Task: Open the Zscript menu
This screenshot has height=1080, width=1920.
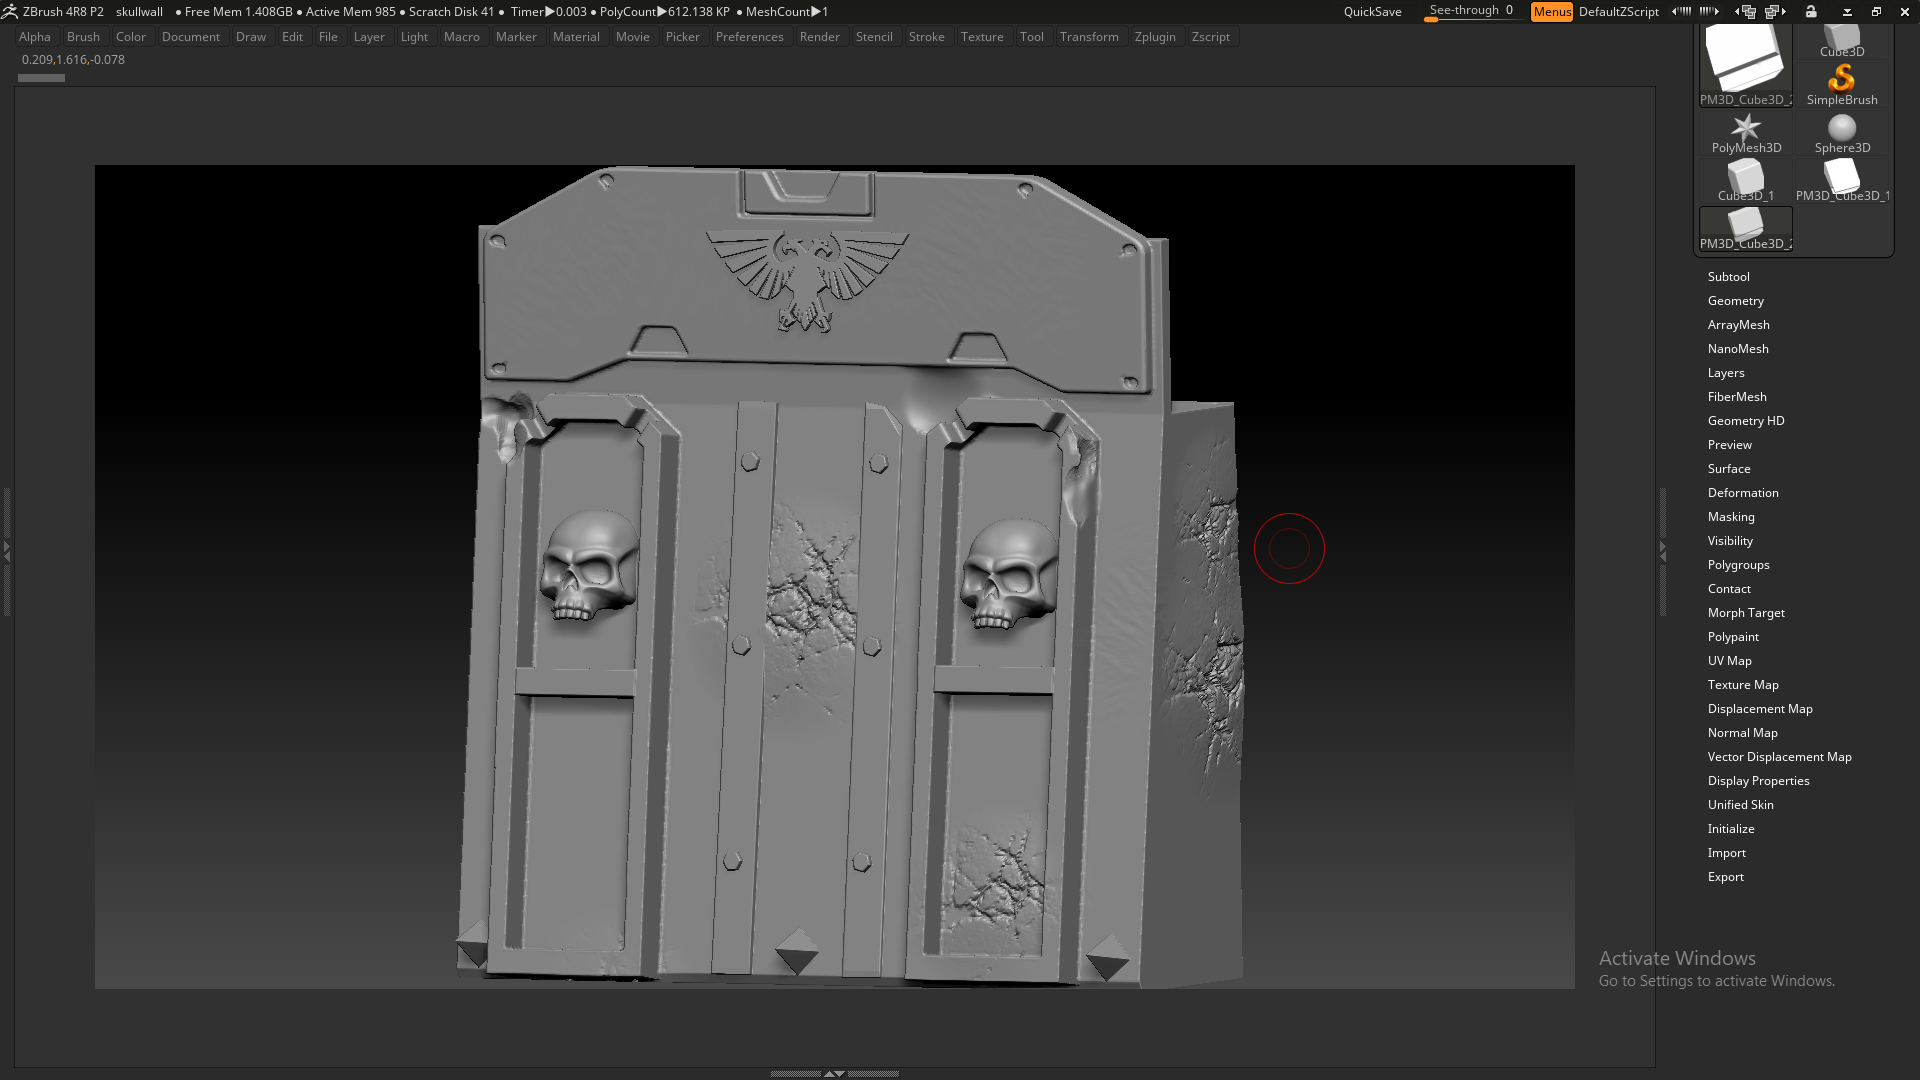Action: coord(1211,37)
